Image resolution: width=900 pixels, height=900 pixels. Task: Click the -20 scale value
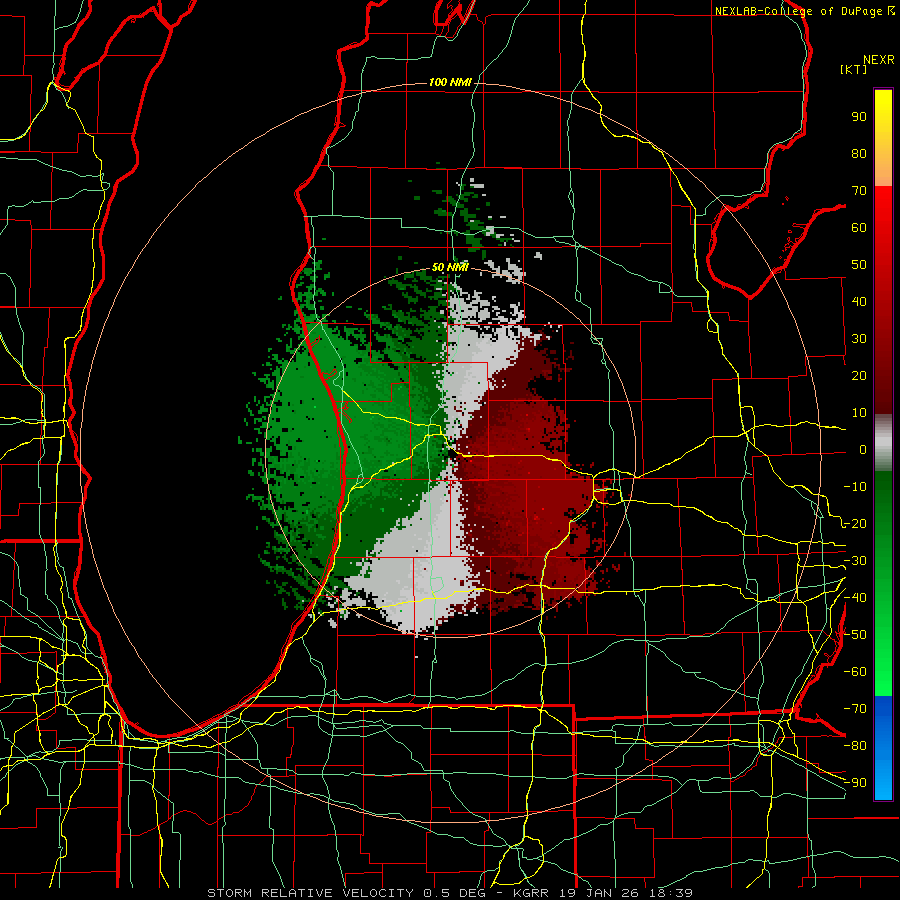tap(855, 523)
